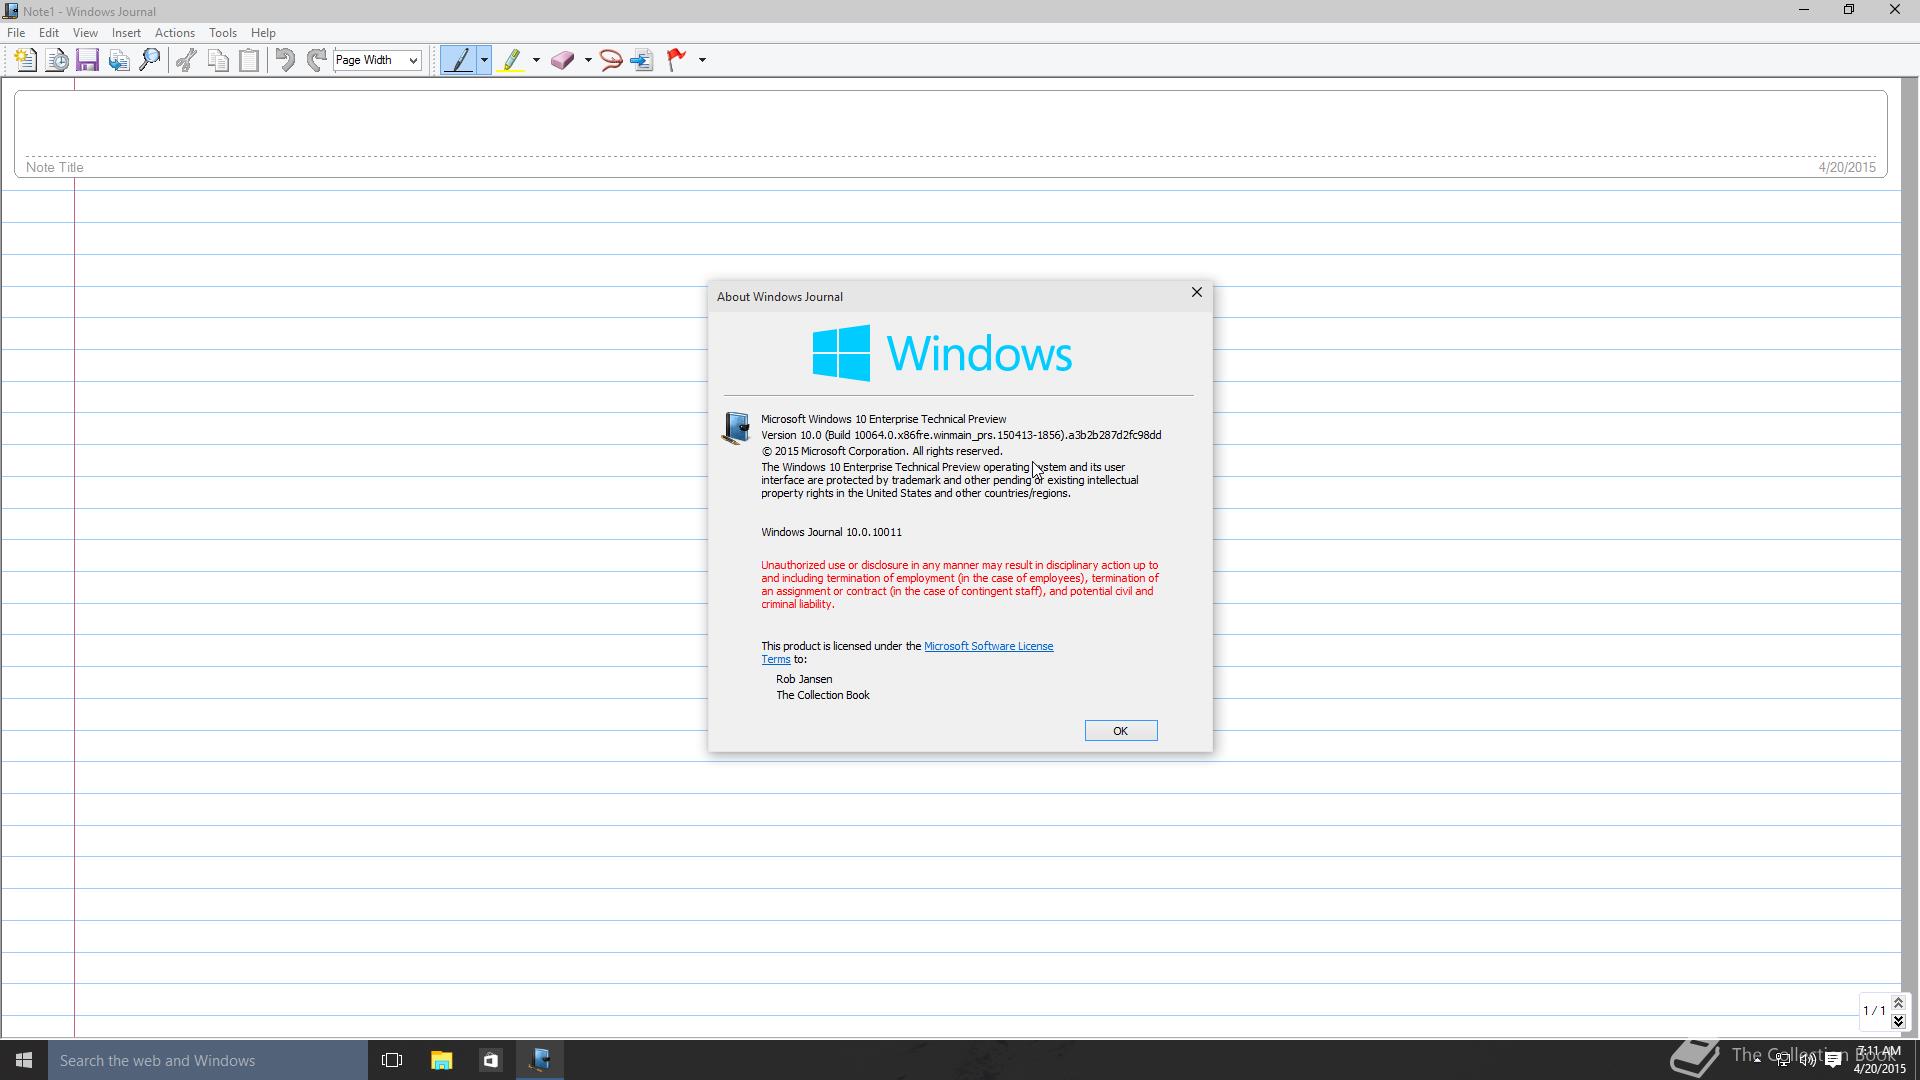Close the About Windows Journal dialog
Viewport: 1920px width, 1080px height.
click(x=1196, y=292)
